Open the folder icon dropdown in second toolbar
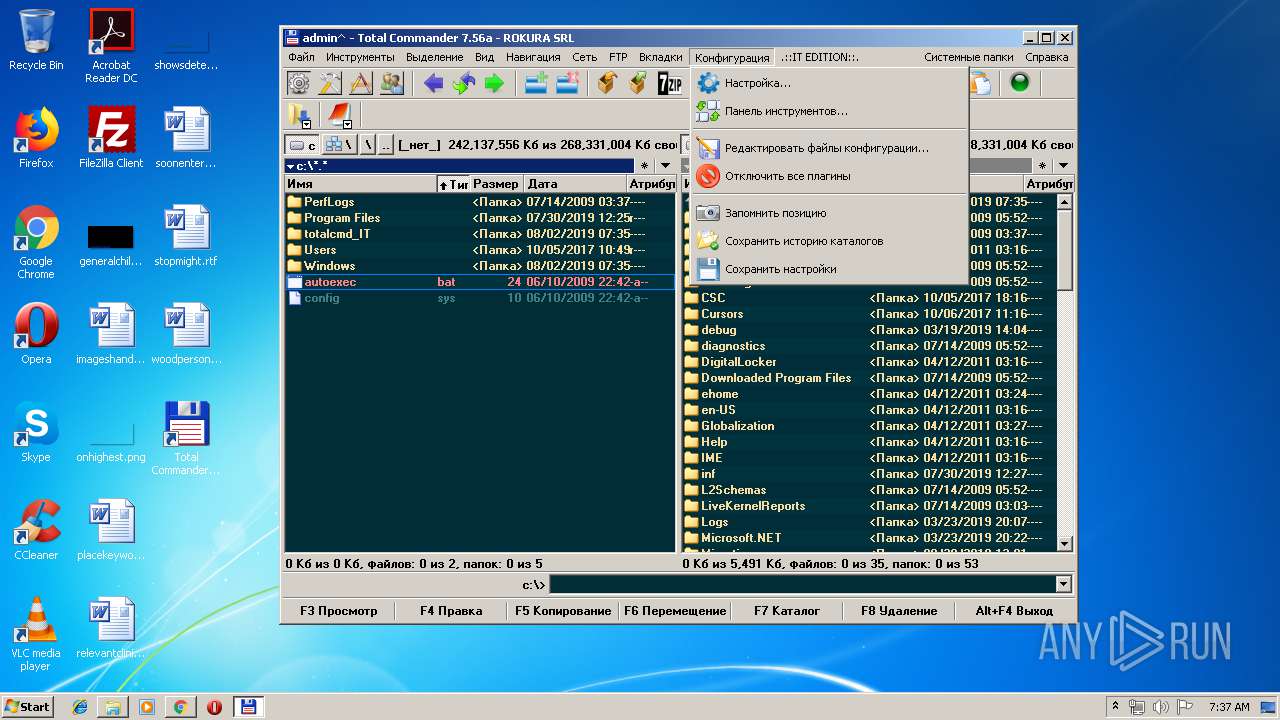 click(x=299, y=115)
